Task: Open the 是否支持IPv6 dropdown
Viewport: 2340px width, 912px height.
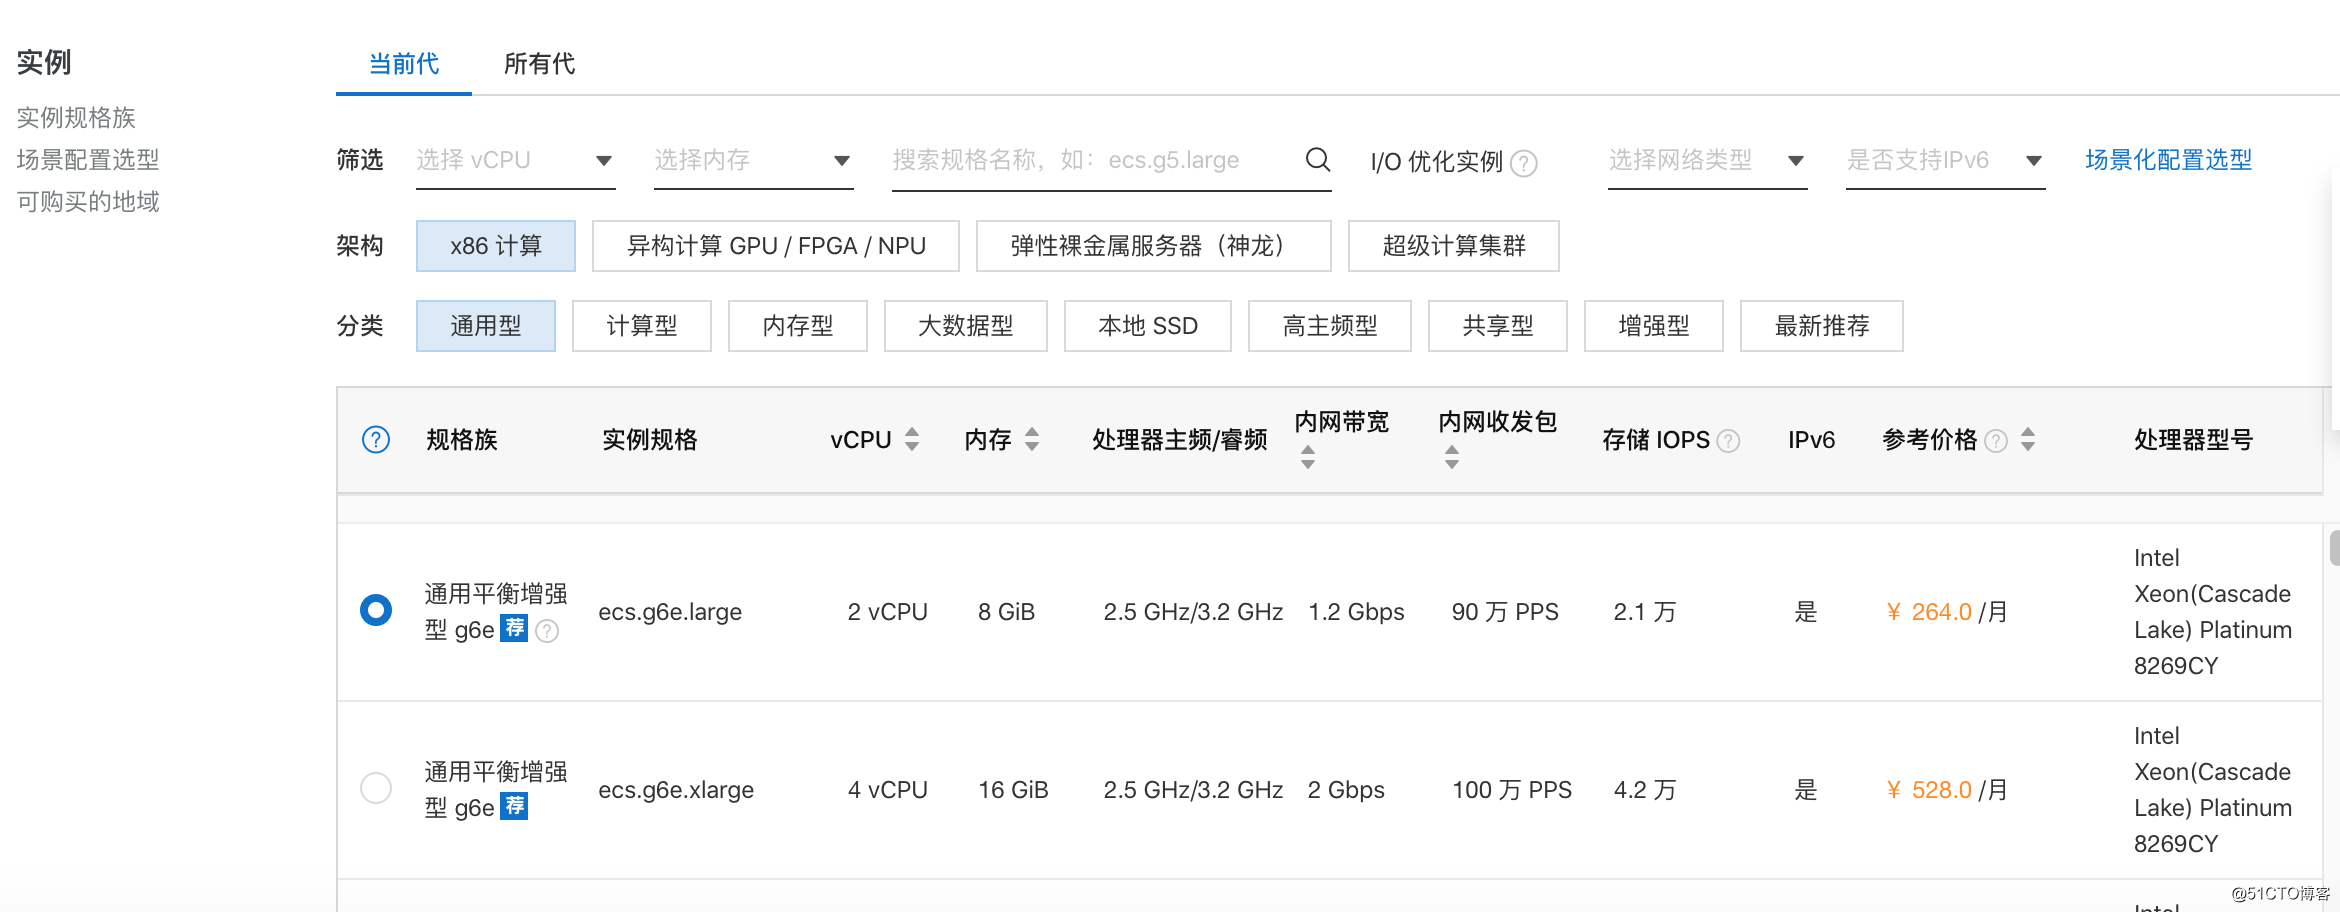Action: click(x=1946, y=161)
